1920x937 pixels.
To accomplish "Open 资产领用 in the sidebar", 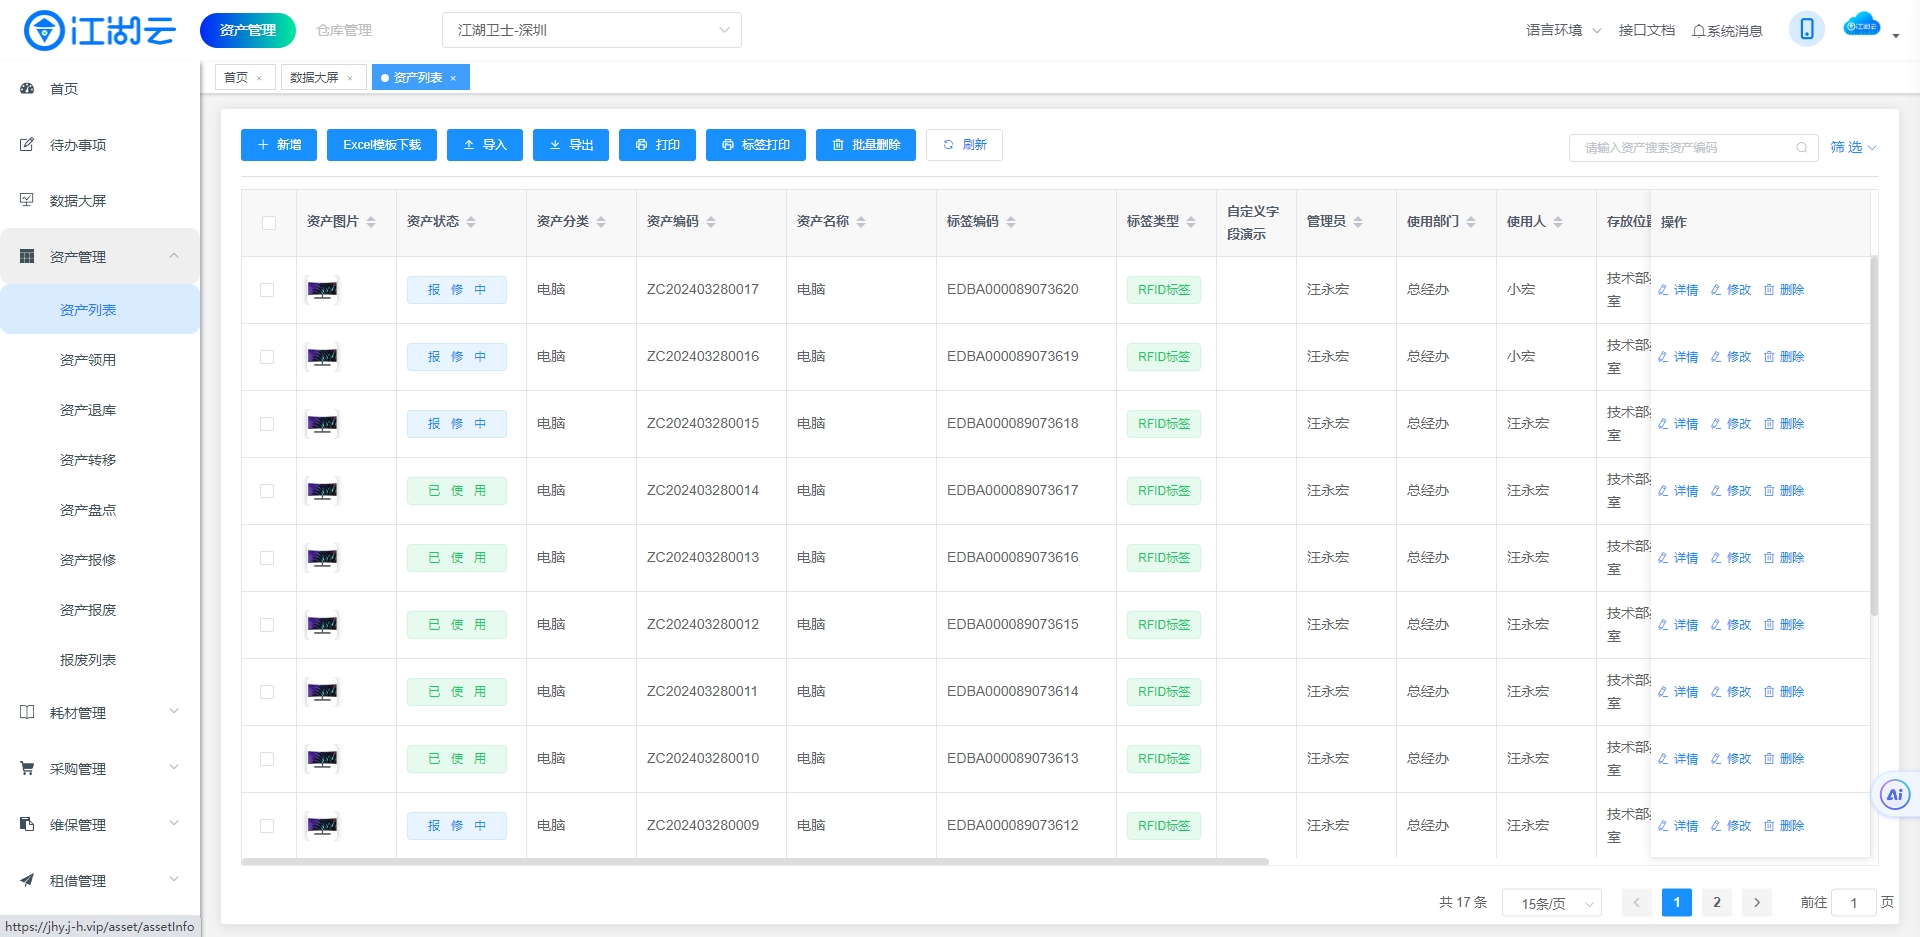I will [x=88, y=360].
